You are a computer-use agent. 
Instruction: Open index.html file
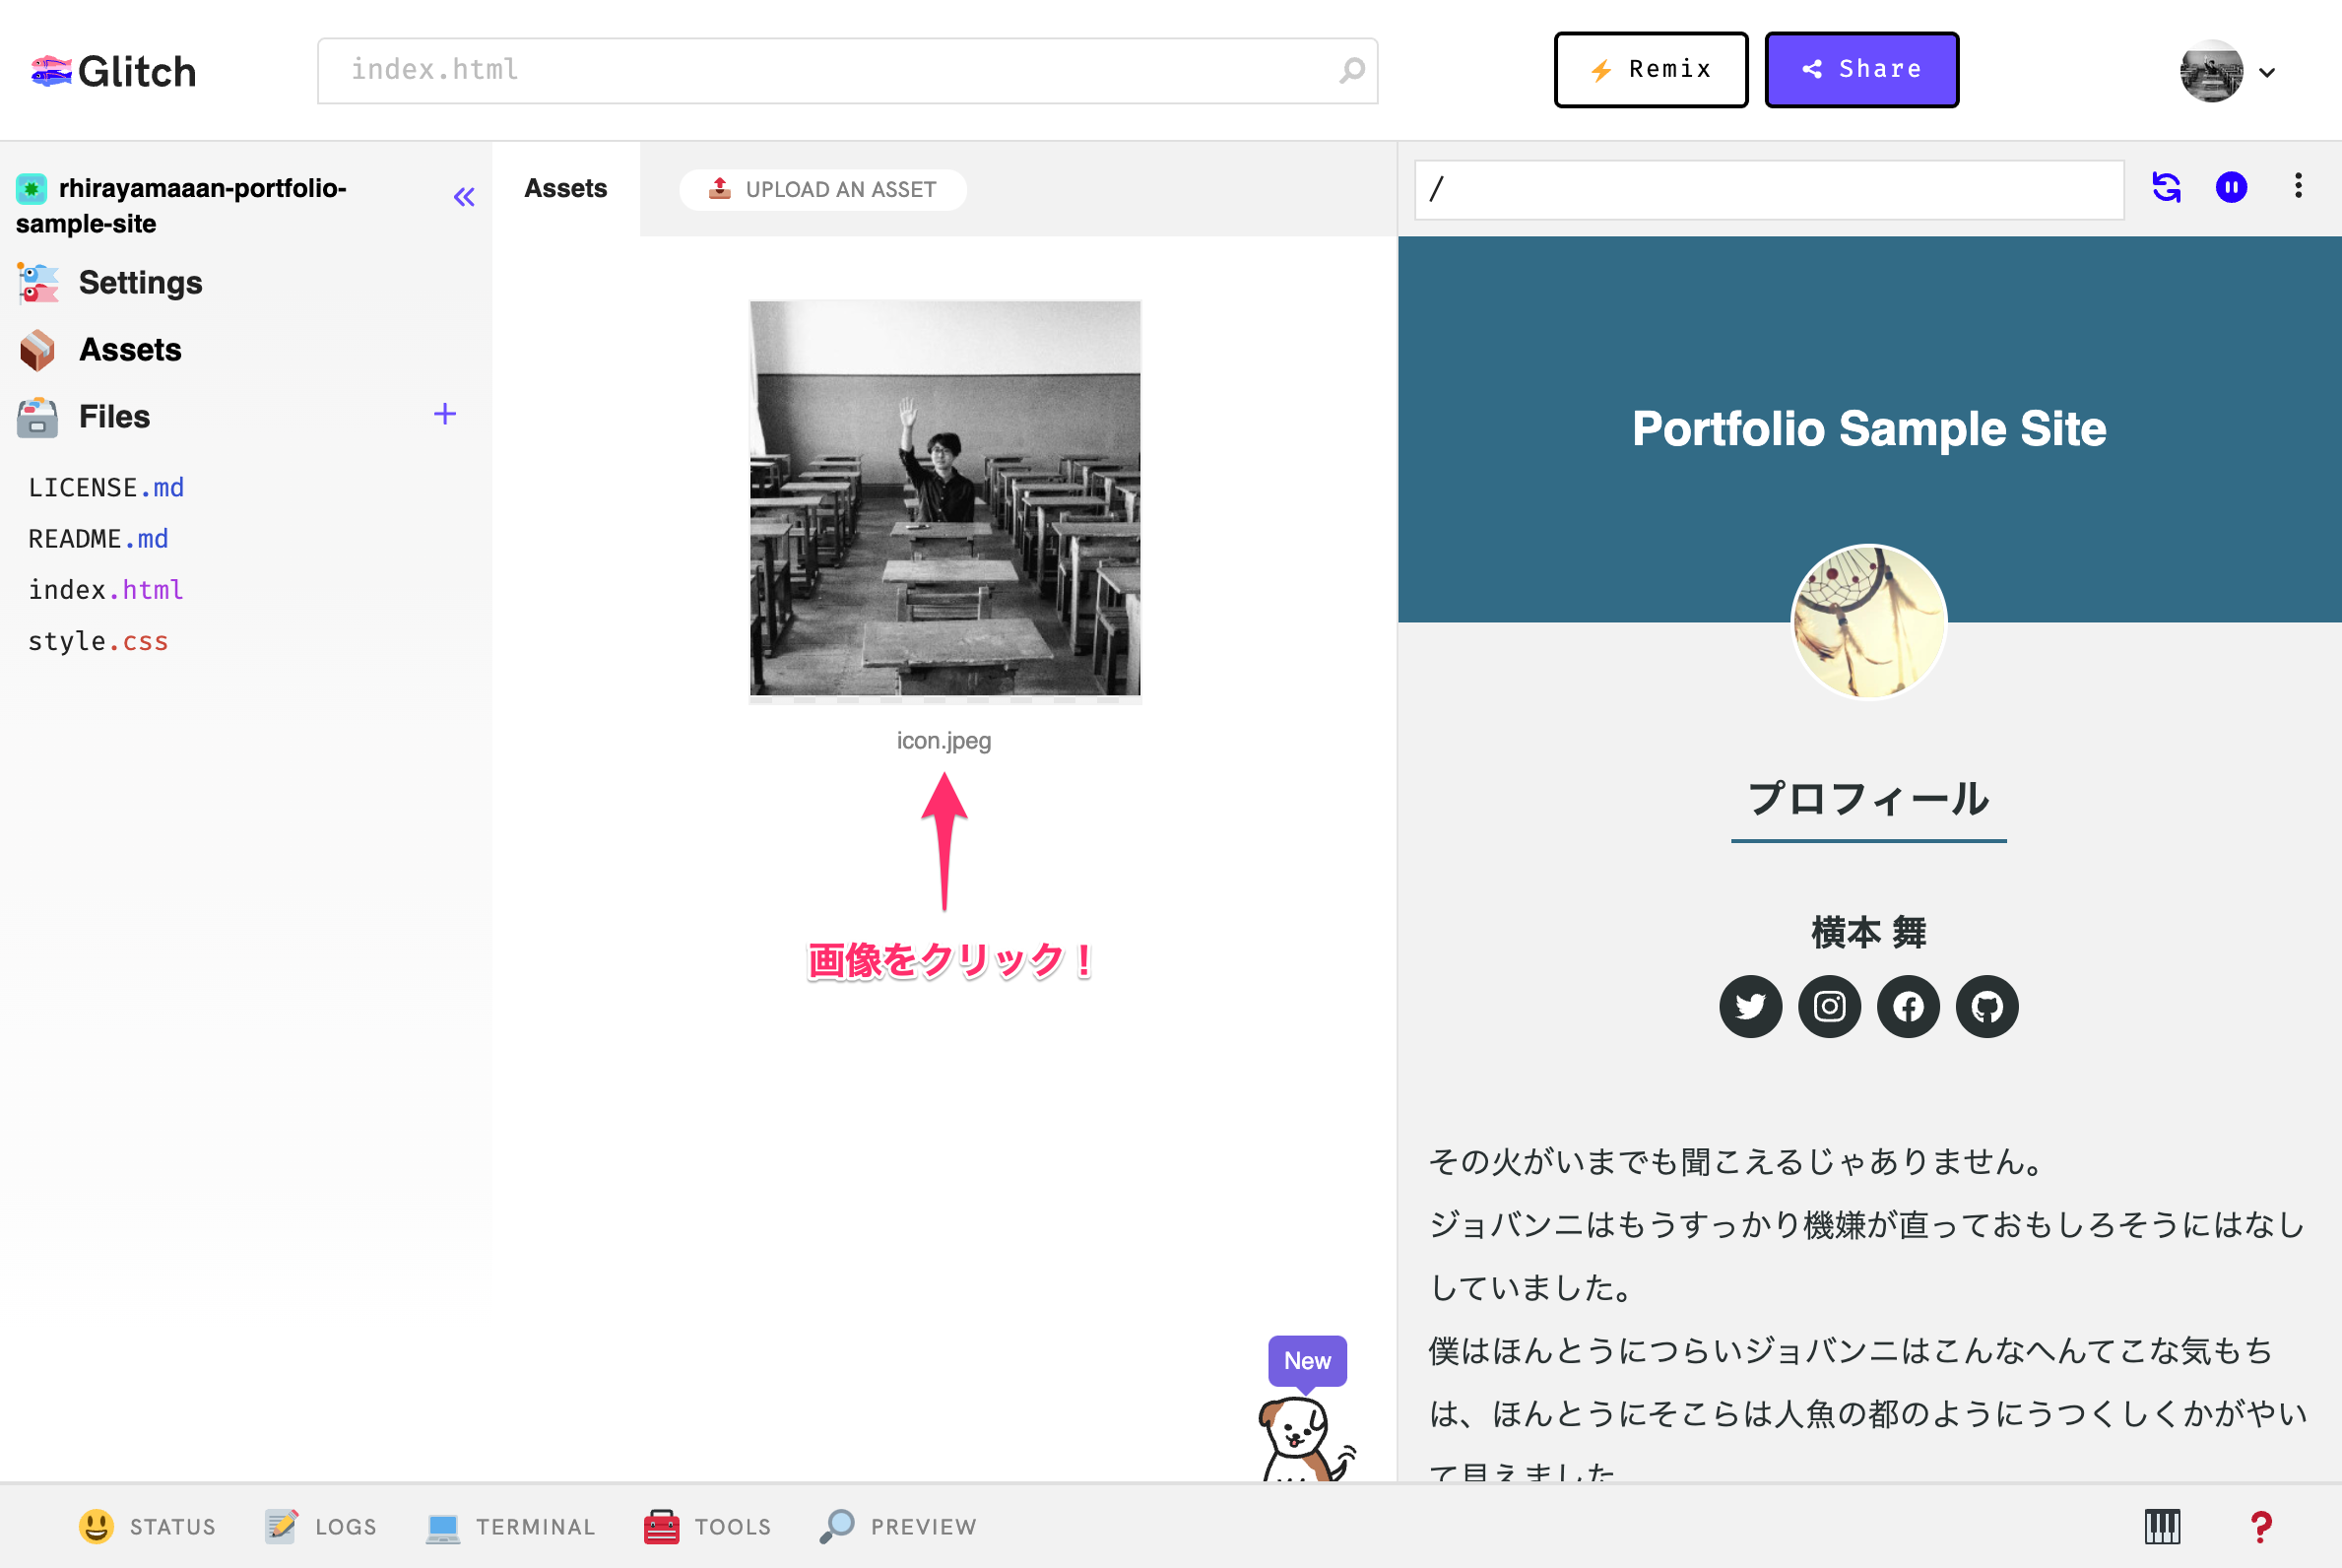coord(106,590)
